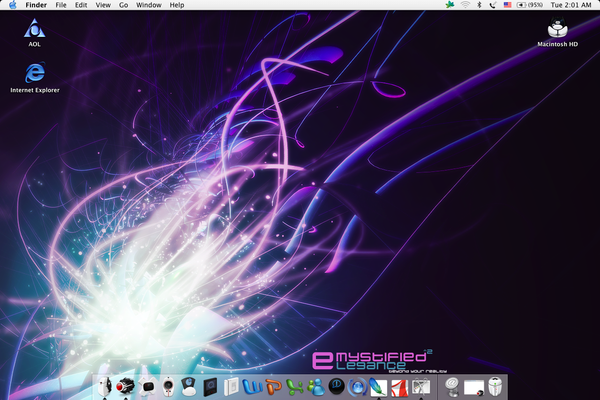The width and height of the screenshot is (600, 400).
Task: Select the Macintosh HD drive icon
Action: (x=557, y=28)
